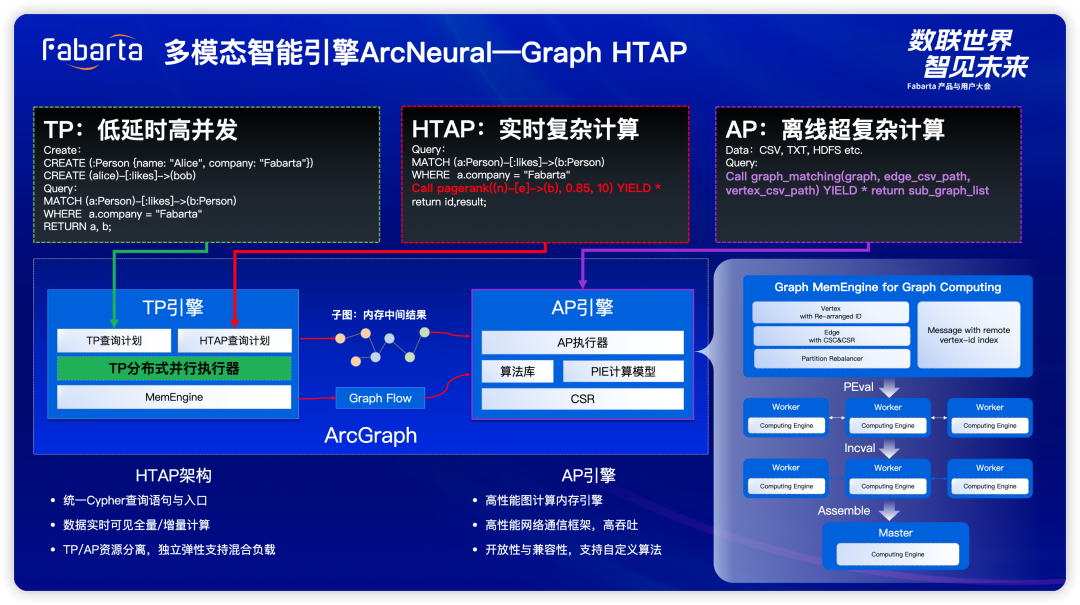Click the 'HTAP架构' section heading
This screenshot has height=605, width=1080.
point(174,475)
